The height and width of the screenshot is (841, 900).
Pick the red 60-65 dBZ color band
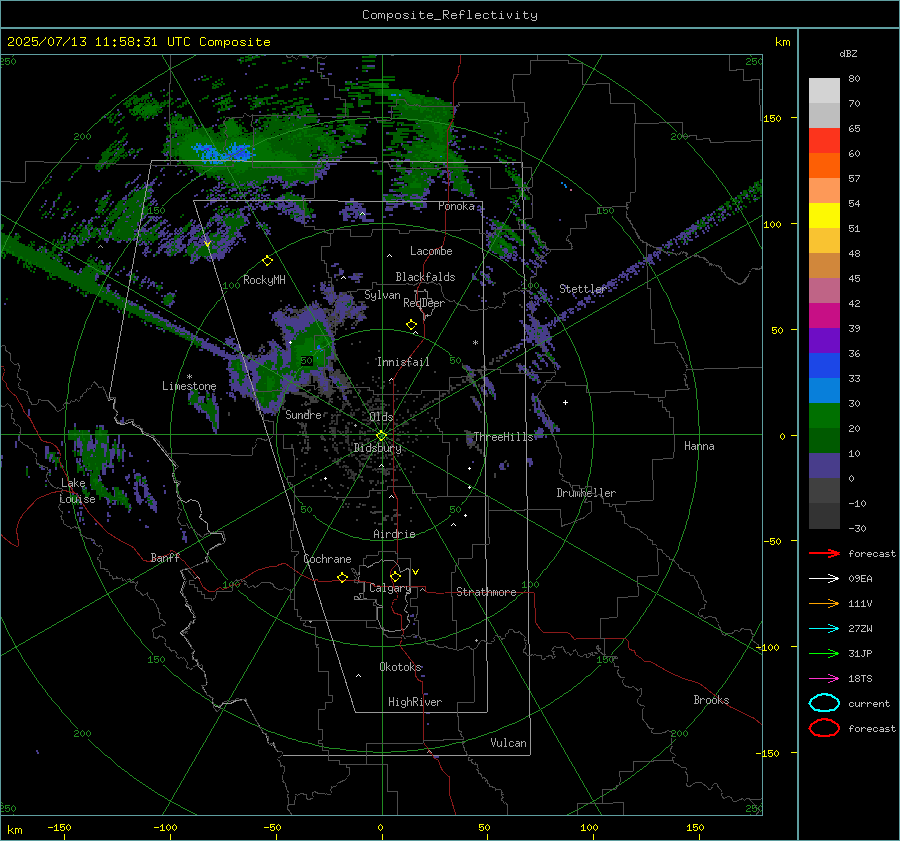coord(824,141)
